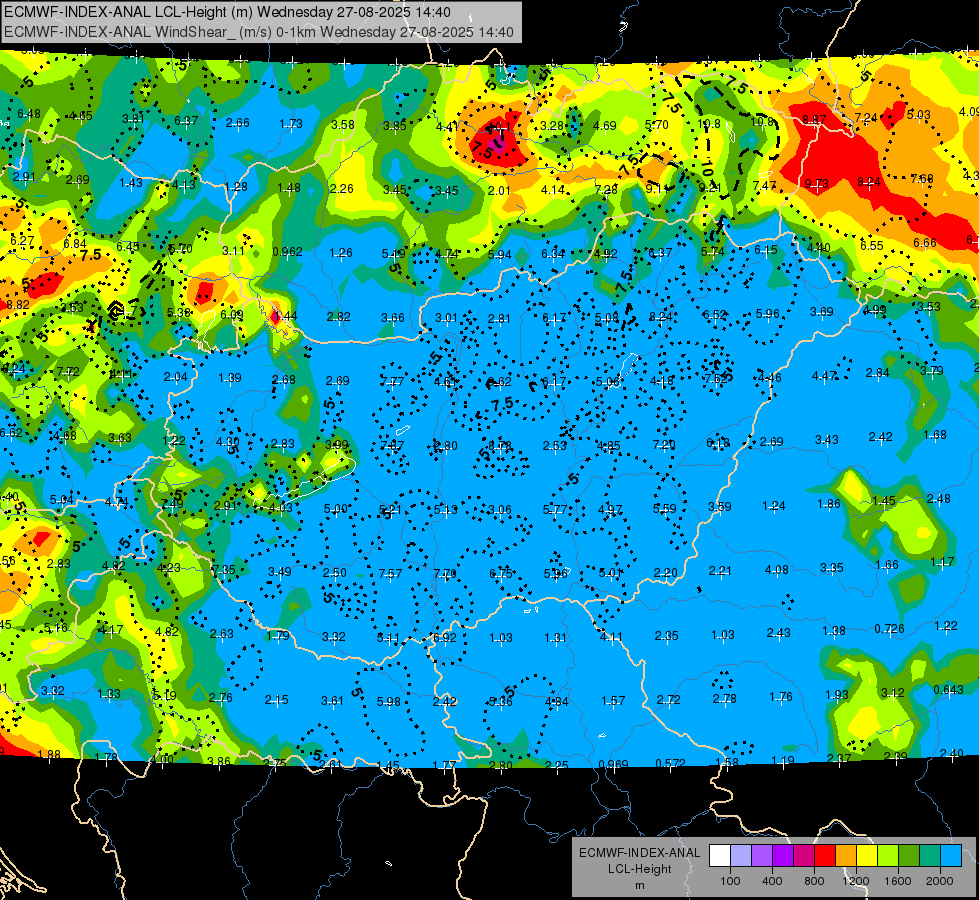The image size is (979, 900).
Task: Click the grid value 3.11
Action: click(x=234, y=250)
